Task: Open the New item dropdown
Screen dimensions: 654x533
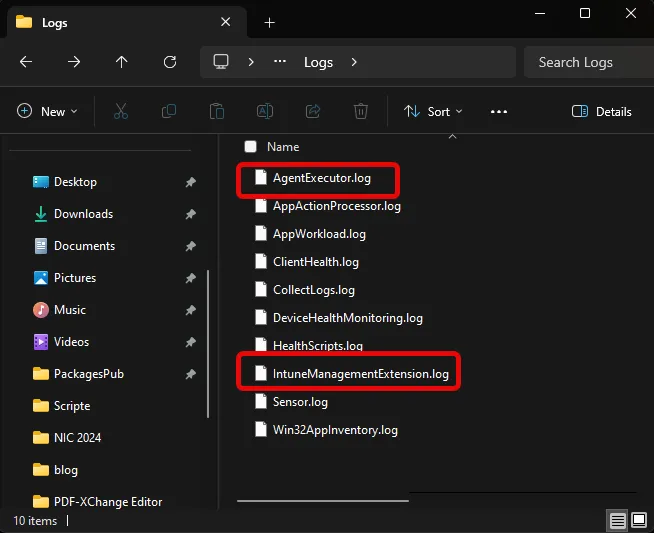Action: (47, 111)
